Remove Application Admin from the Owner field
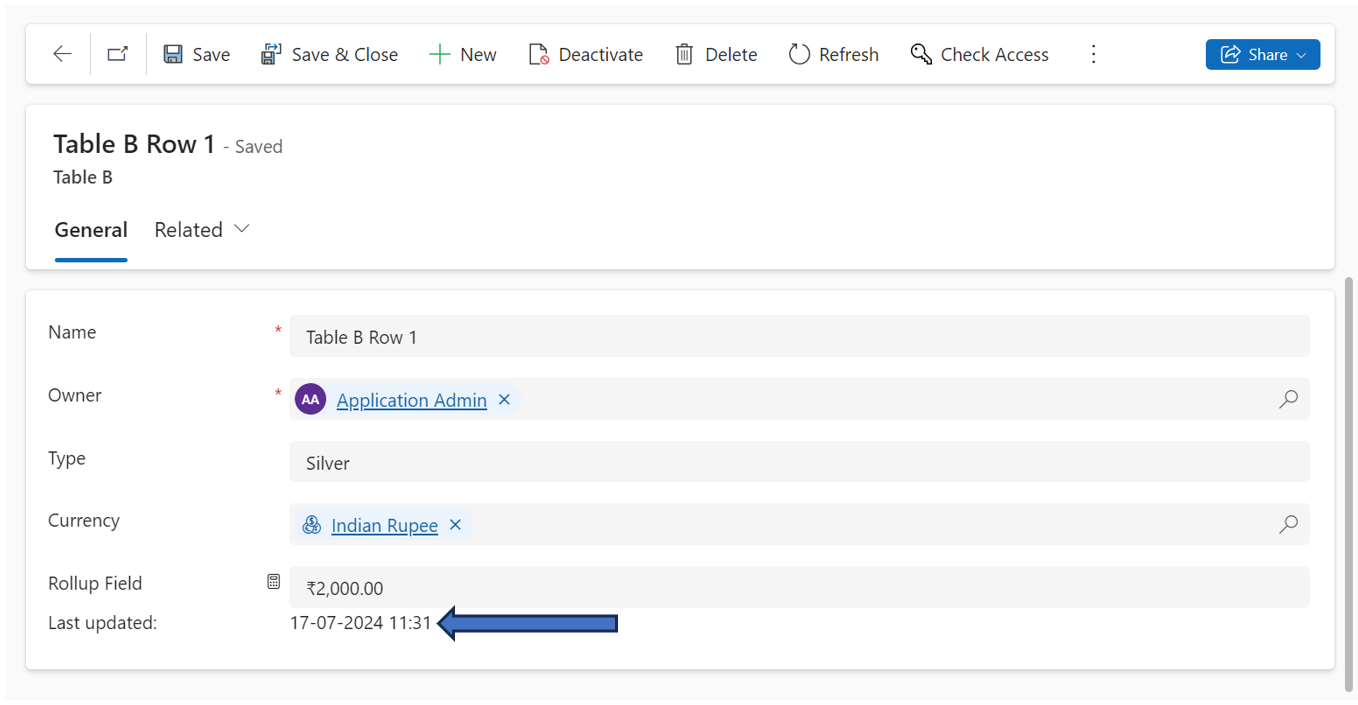 504,399
